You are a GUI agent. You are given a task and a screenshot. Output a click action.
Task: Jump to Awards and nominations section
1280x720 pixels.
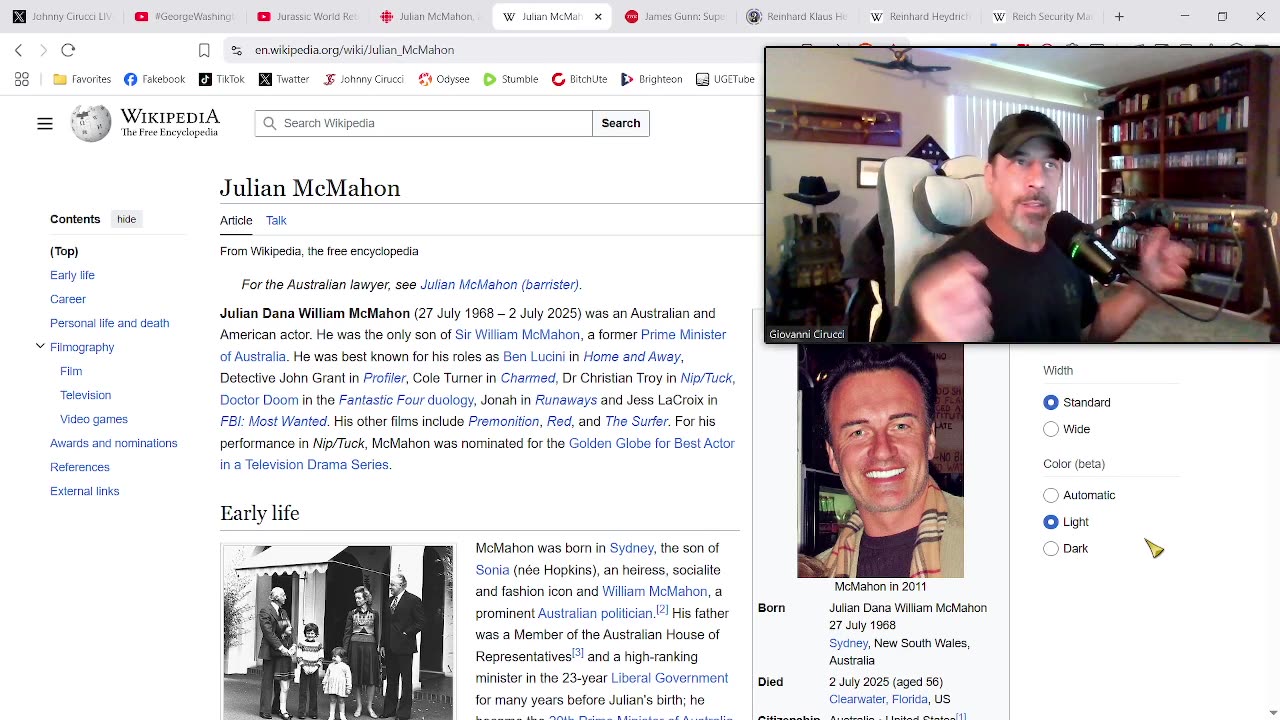(113, 443)
